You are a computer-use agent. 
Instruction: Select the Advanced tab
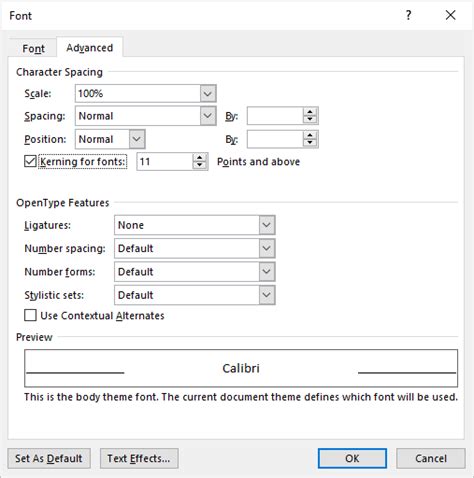90,48
